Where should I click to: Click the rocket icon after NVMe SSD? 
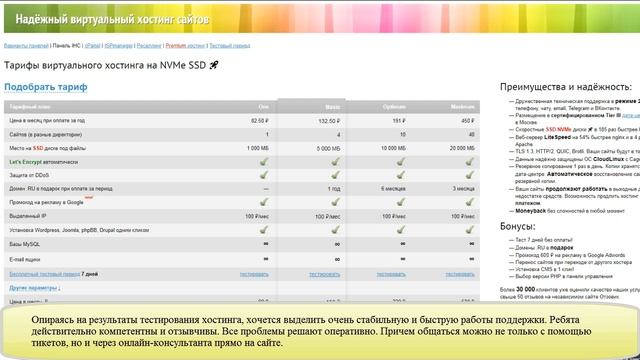[x=213, y=65]
